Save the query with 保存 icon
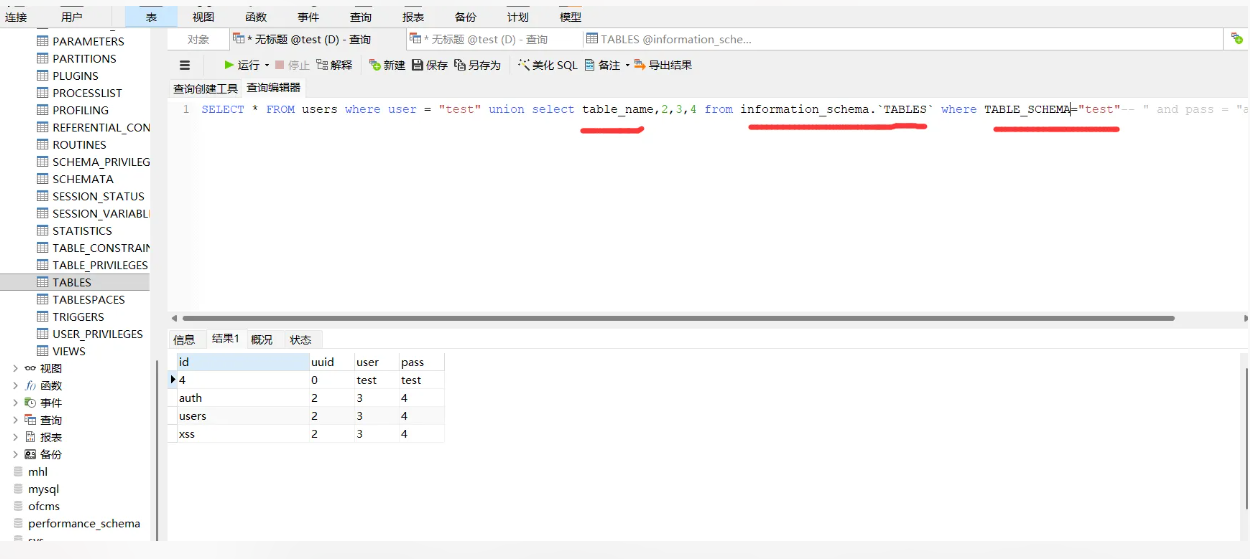The image size is (1250, 559). click(418, 65)
